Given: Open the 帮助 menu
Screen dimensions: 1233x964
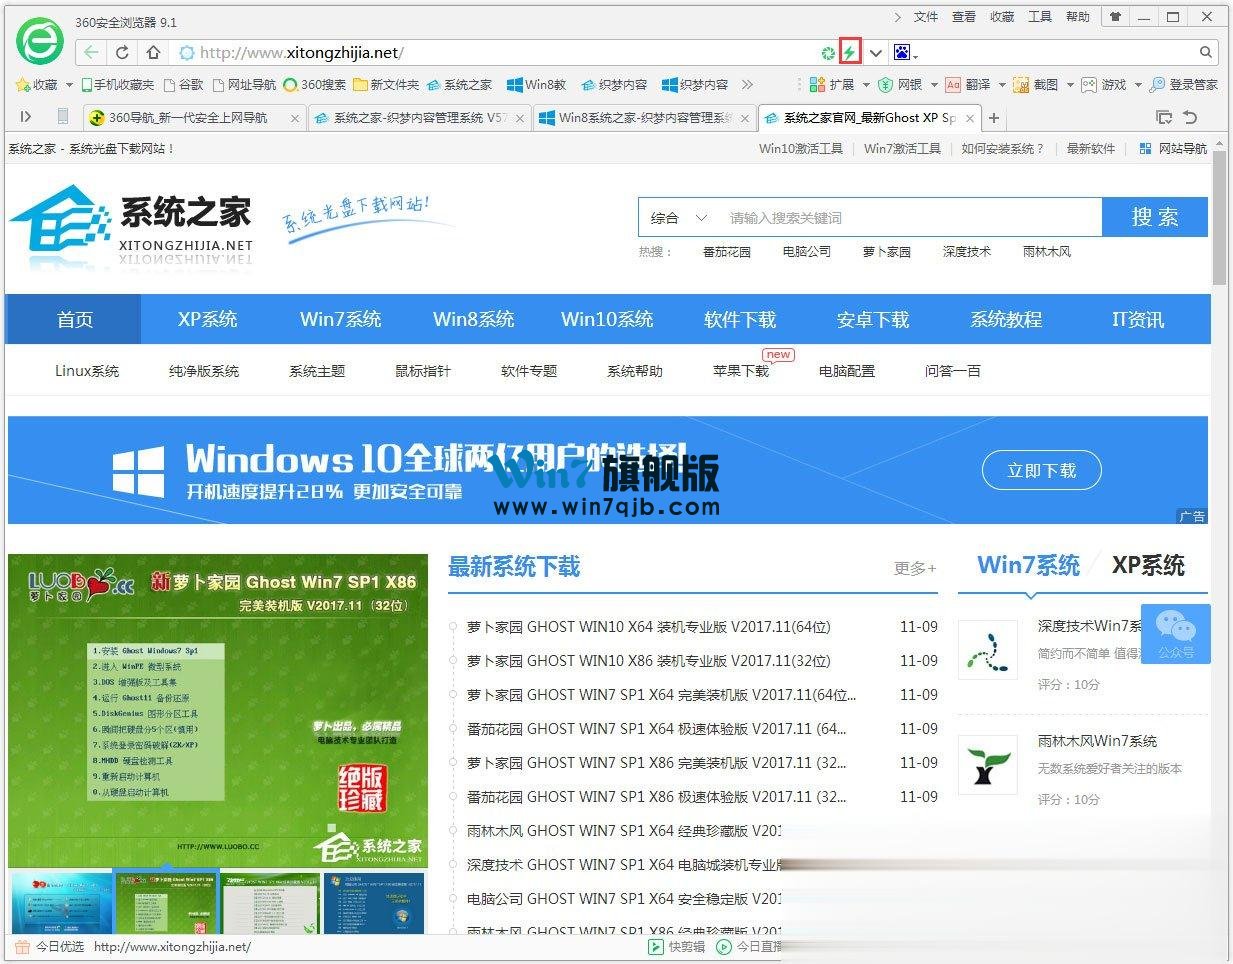Looking at the screenshot, I should (1078, 17).
